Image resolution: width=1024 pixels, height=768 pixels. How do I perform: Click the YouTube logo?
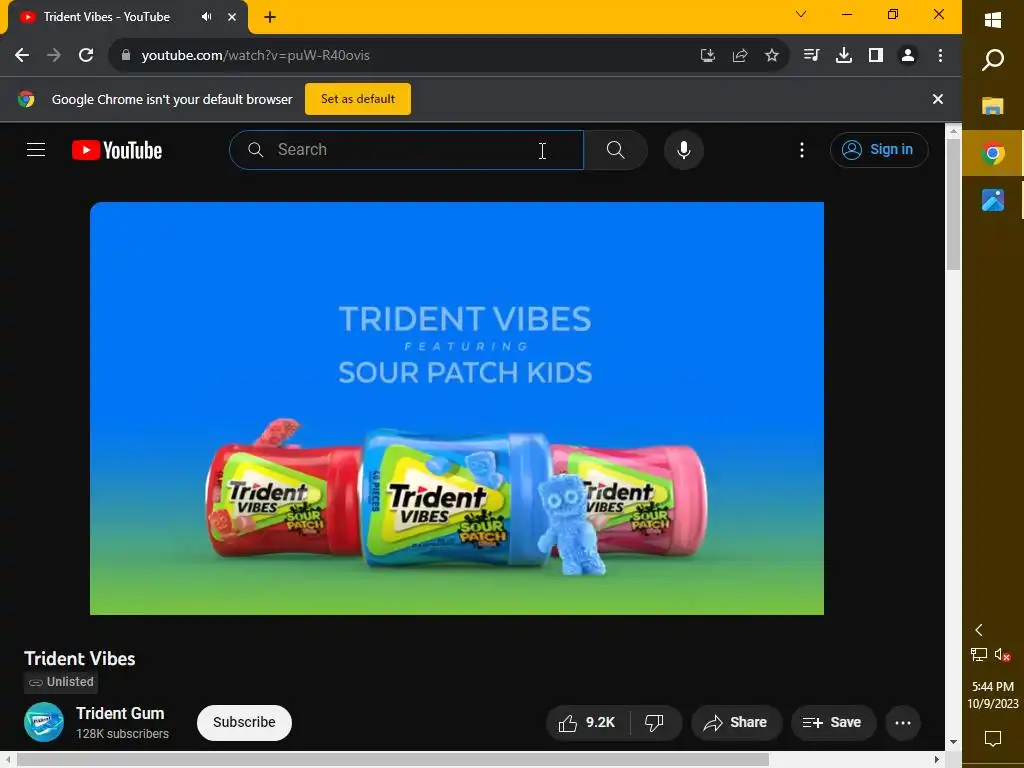(x=117, y=150)
